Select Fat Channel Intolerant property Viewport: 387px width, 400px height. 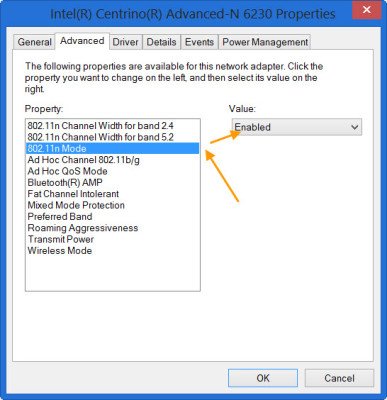click(x=113, y=194)
